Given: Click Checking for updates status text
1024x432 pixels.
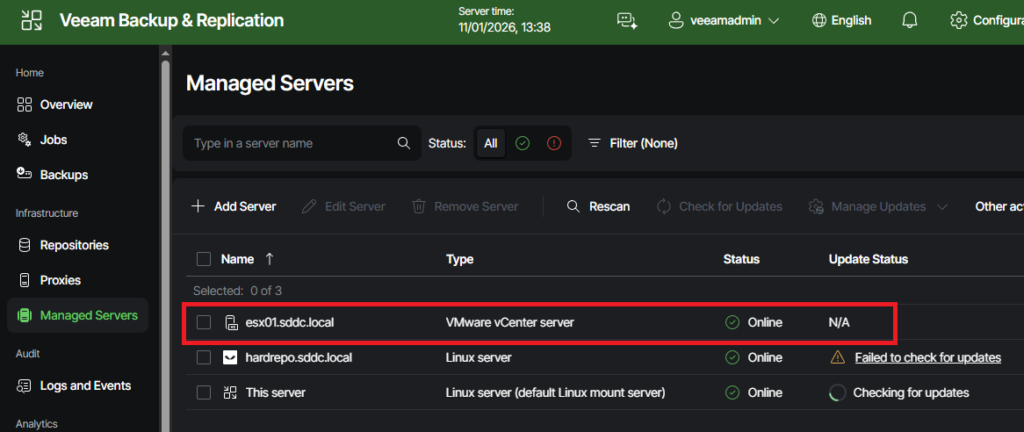Looking at the screenshot, I should pyautogui.click(x=911, y=393).
